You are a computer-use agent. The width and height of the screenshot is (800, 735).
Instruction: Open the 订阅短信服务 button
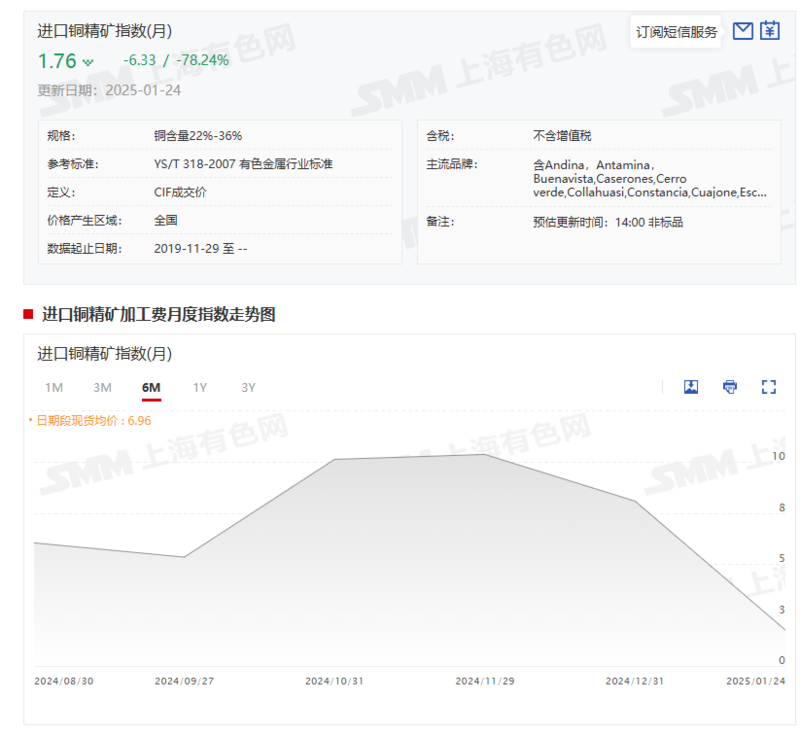(x=676, y=32)
